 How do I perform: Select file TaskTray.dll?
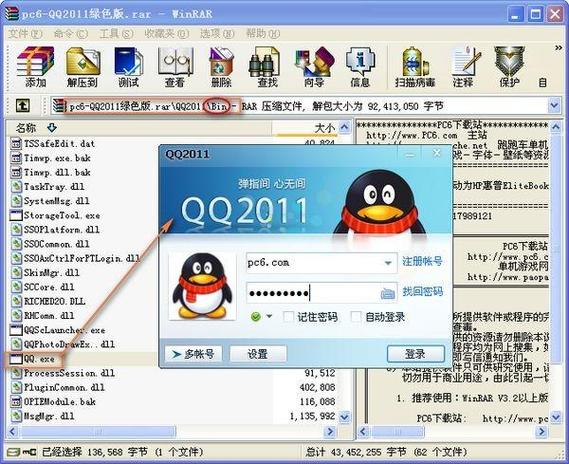point(47,187)
